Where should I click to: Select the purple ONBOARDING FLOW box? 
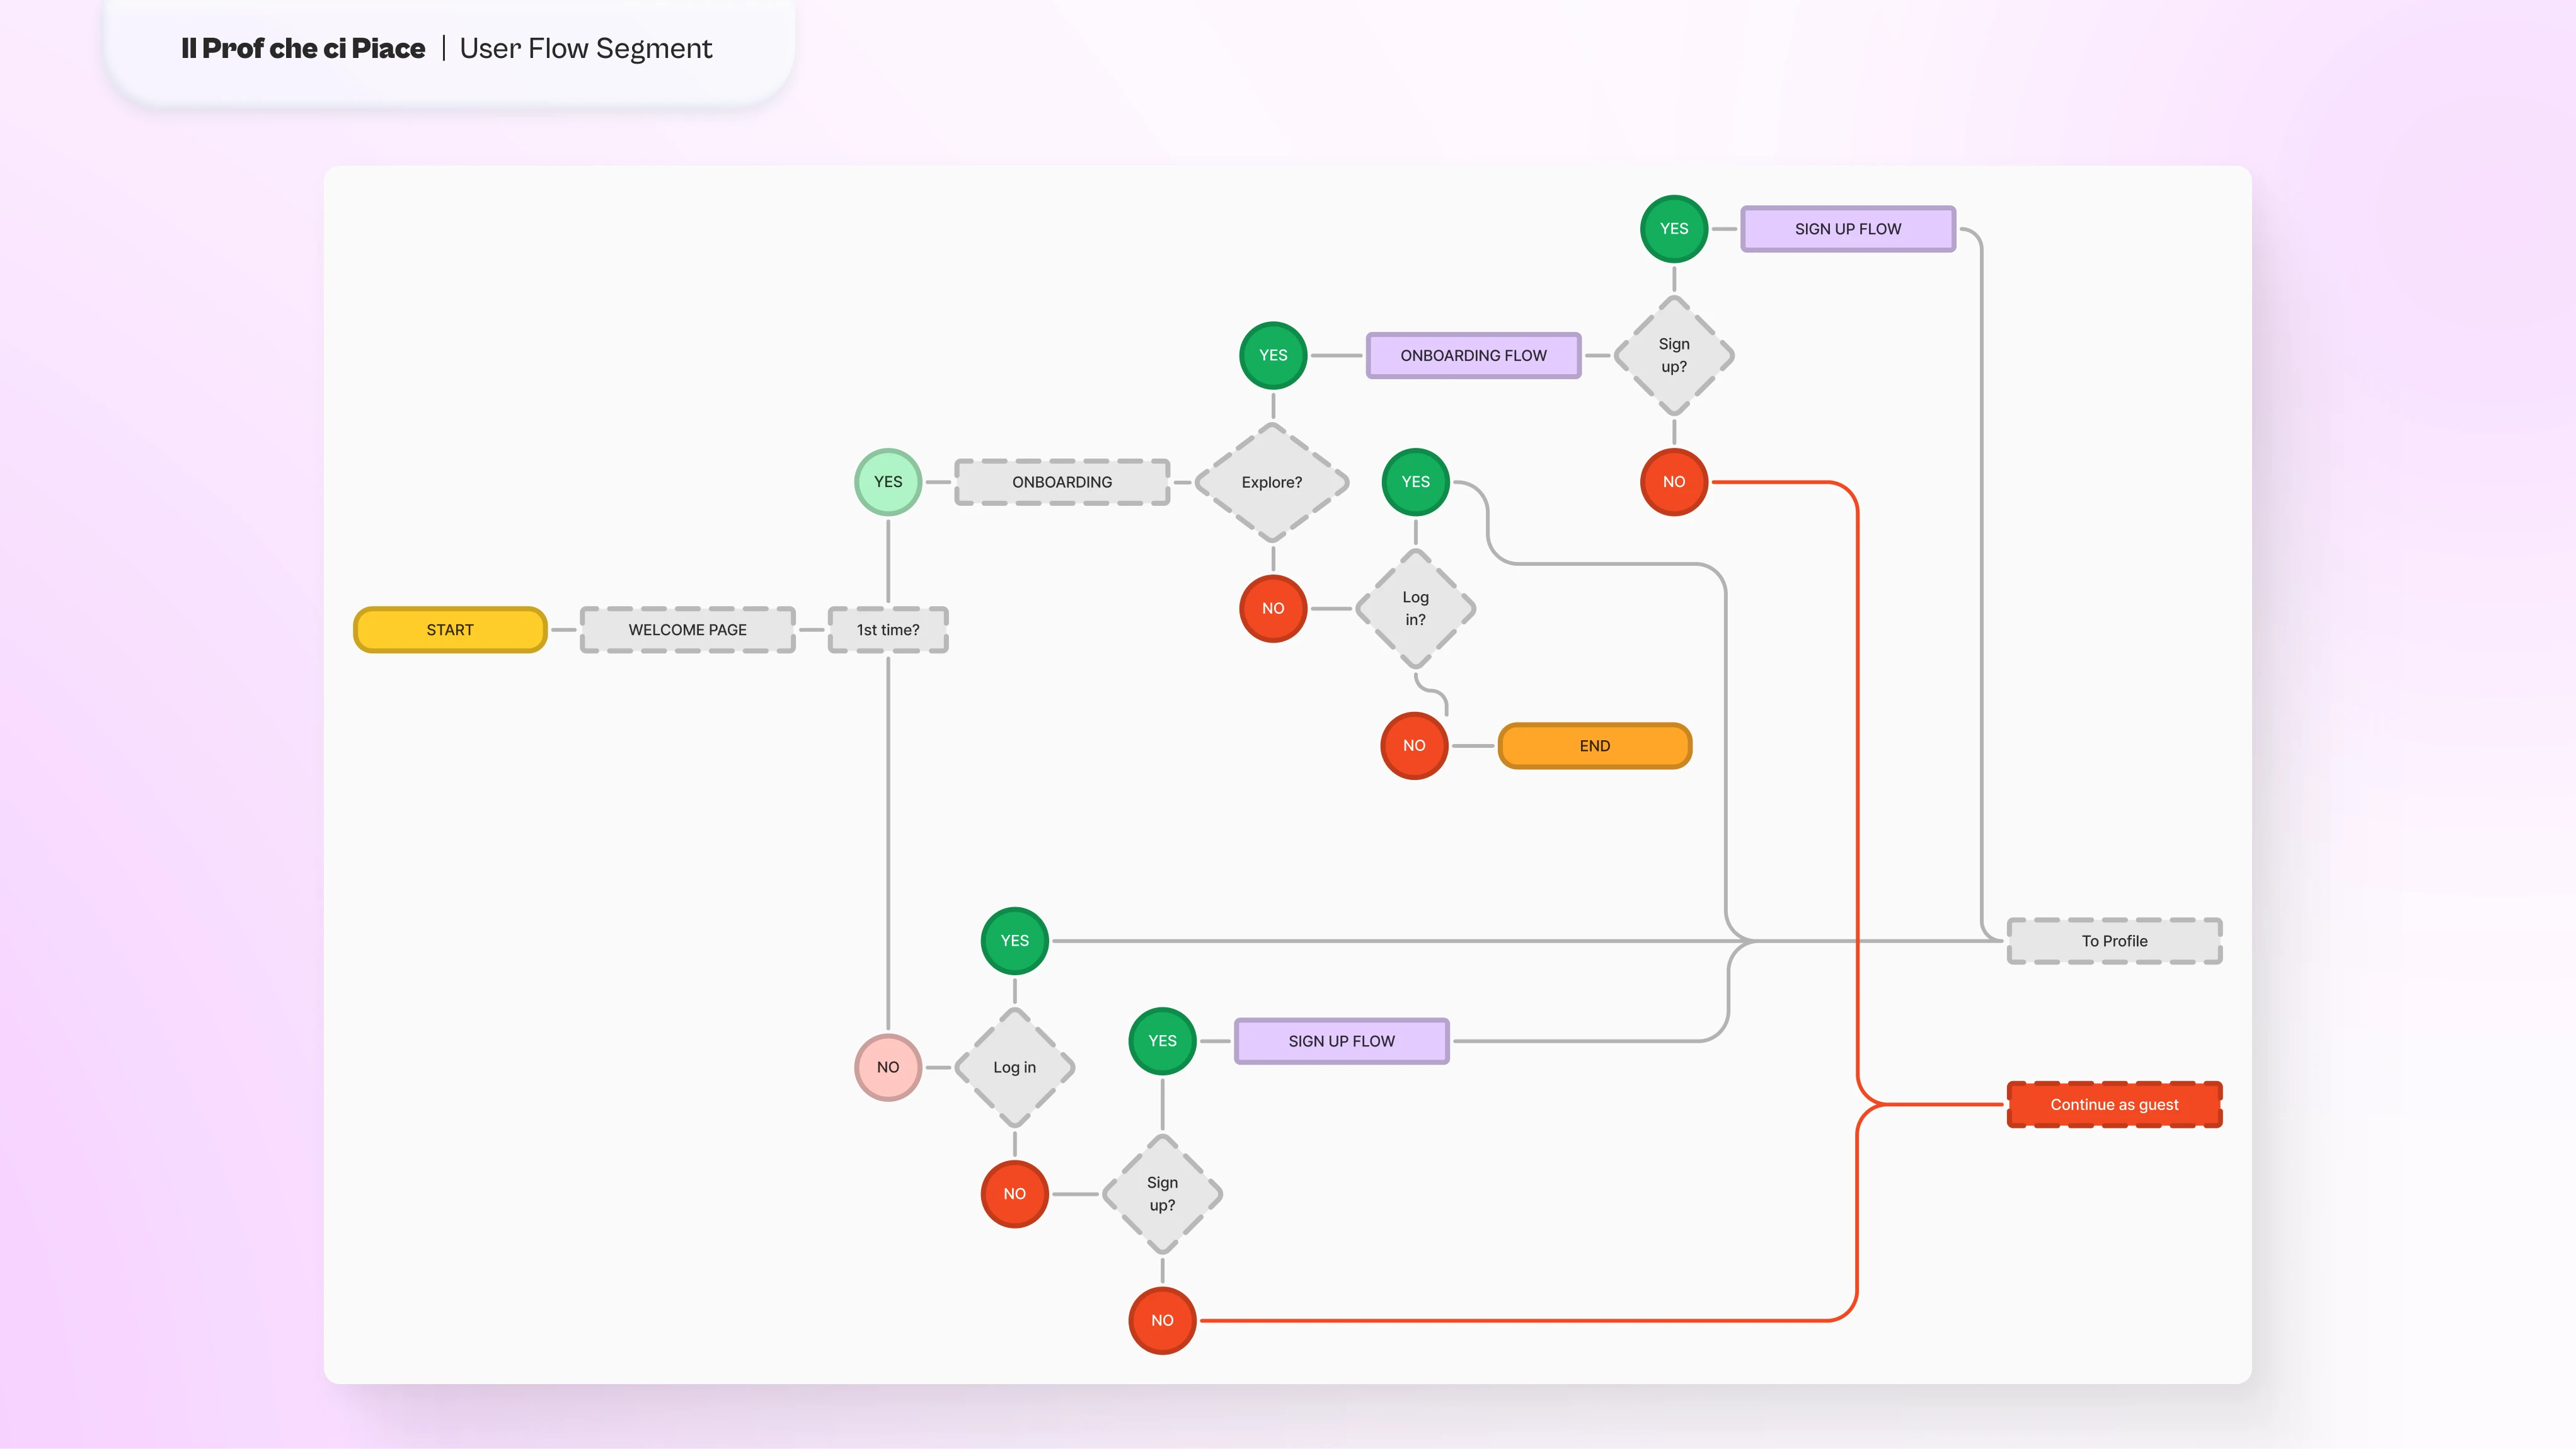click(x=1473, y=355)
